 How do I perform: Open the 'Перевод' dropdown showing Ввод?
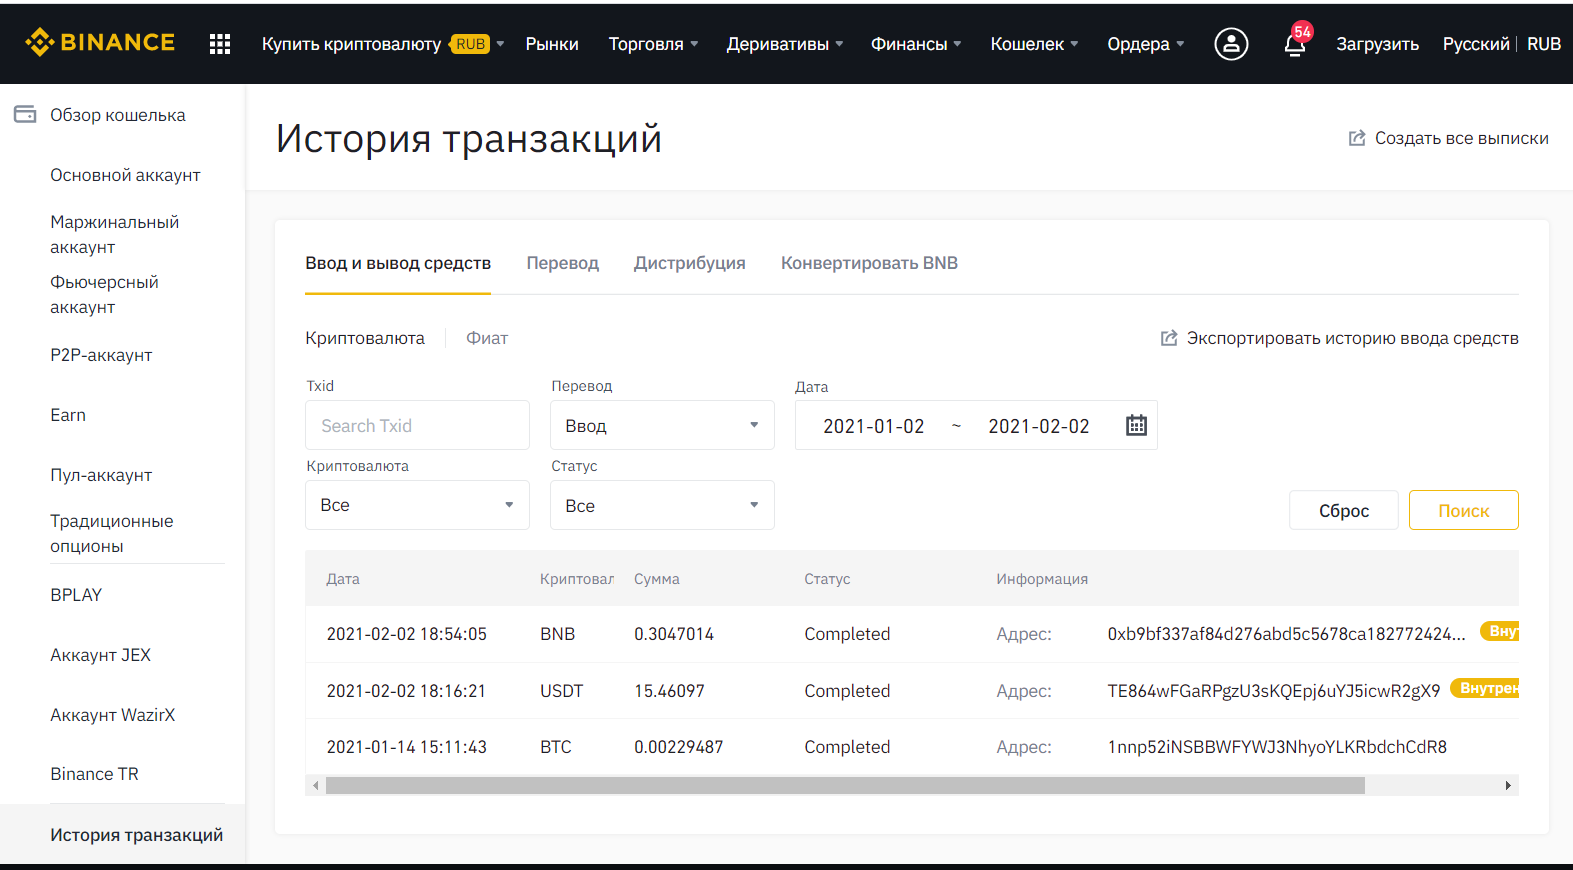tap(662, 425)
